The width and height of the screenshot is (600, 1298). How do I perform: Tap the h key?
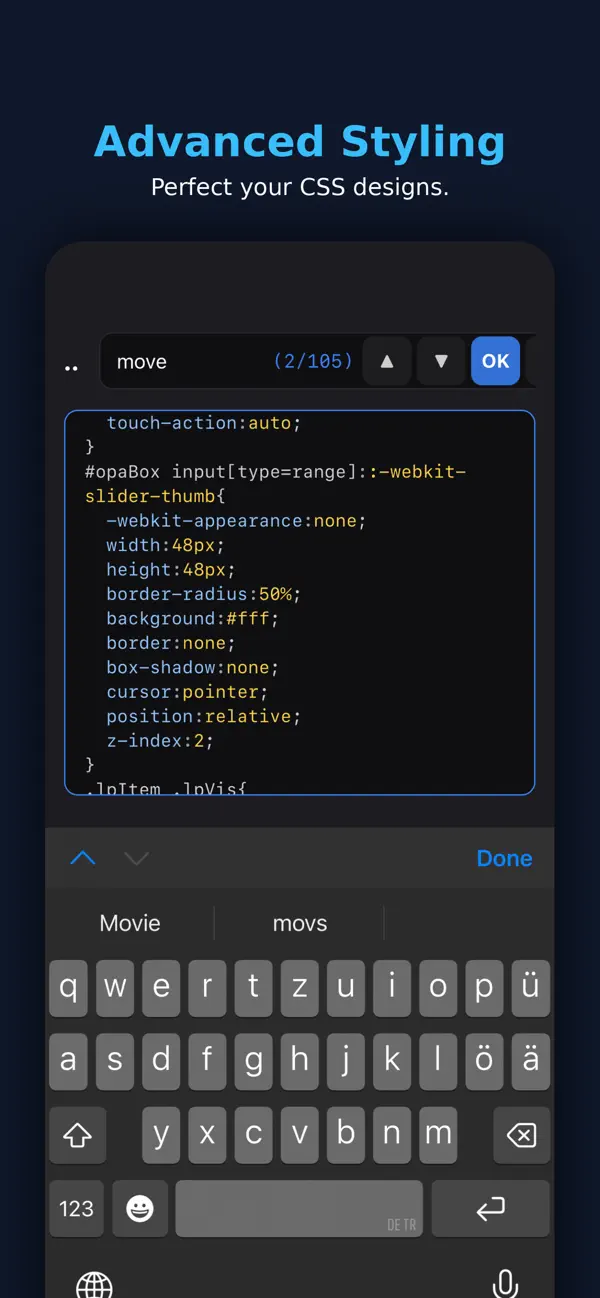coord(300,1061)
